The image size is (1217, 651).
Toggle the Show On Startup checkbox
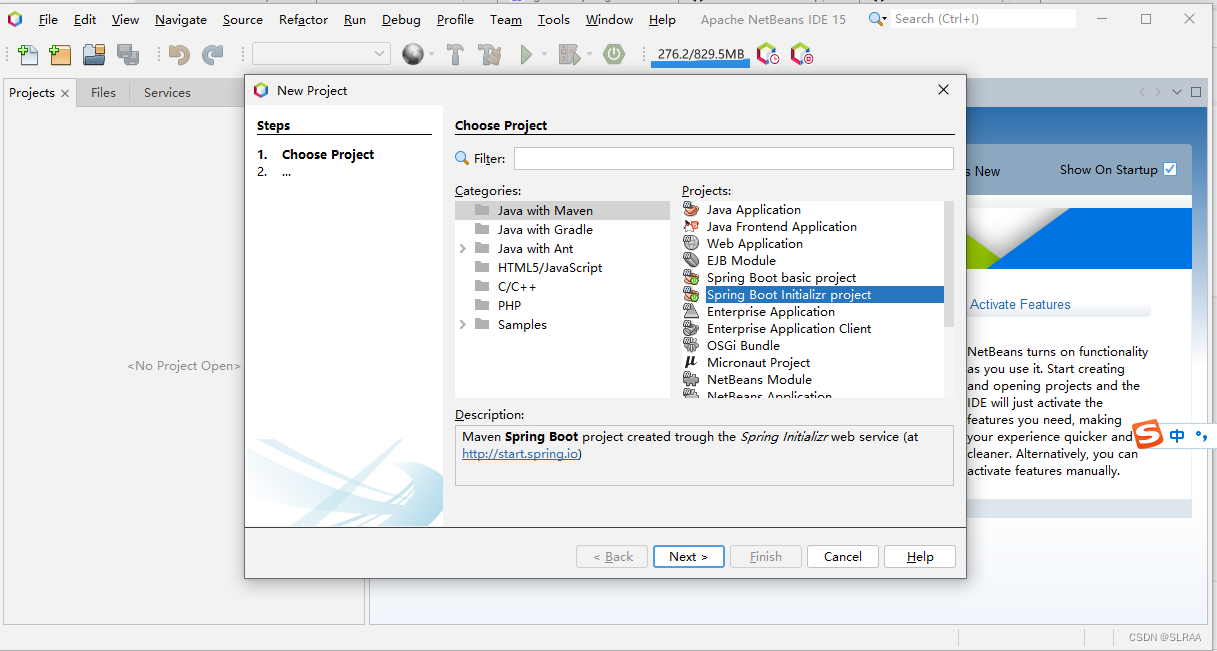[1170, 169]
